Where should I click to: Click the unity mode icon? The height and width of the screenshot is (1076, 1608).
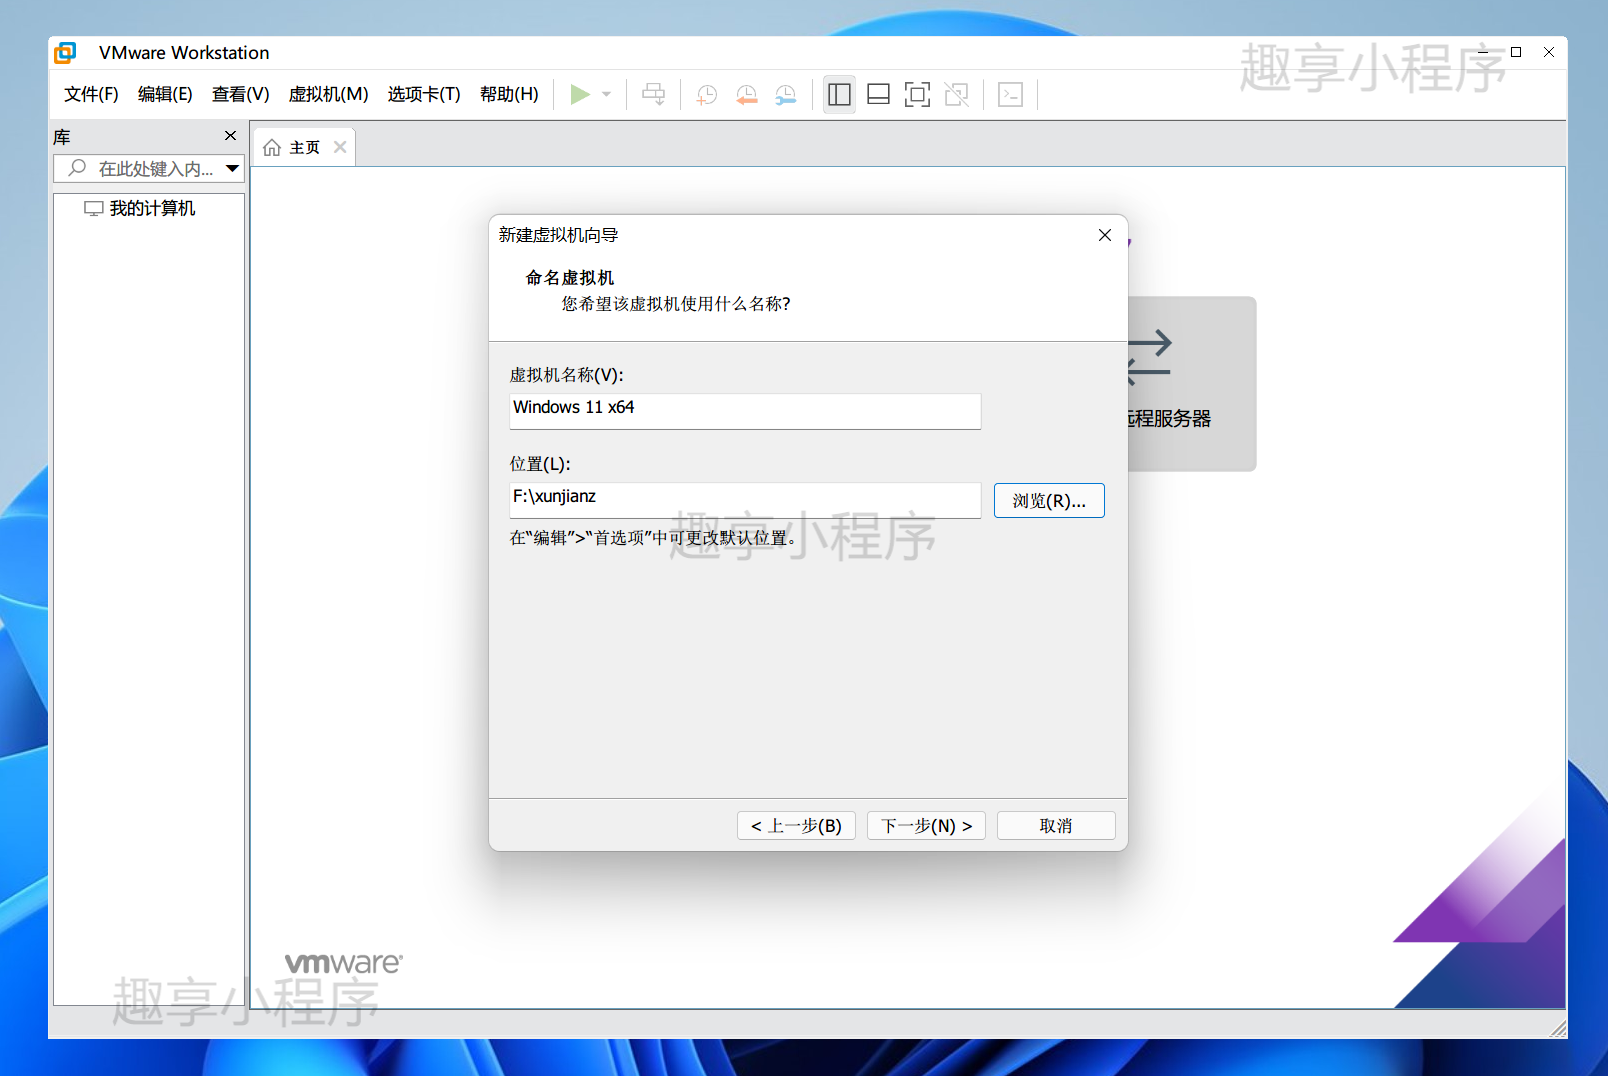pos(957,95)
